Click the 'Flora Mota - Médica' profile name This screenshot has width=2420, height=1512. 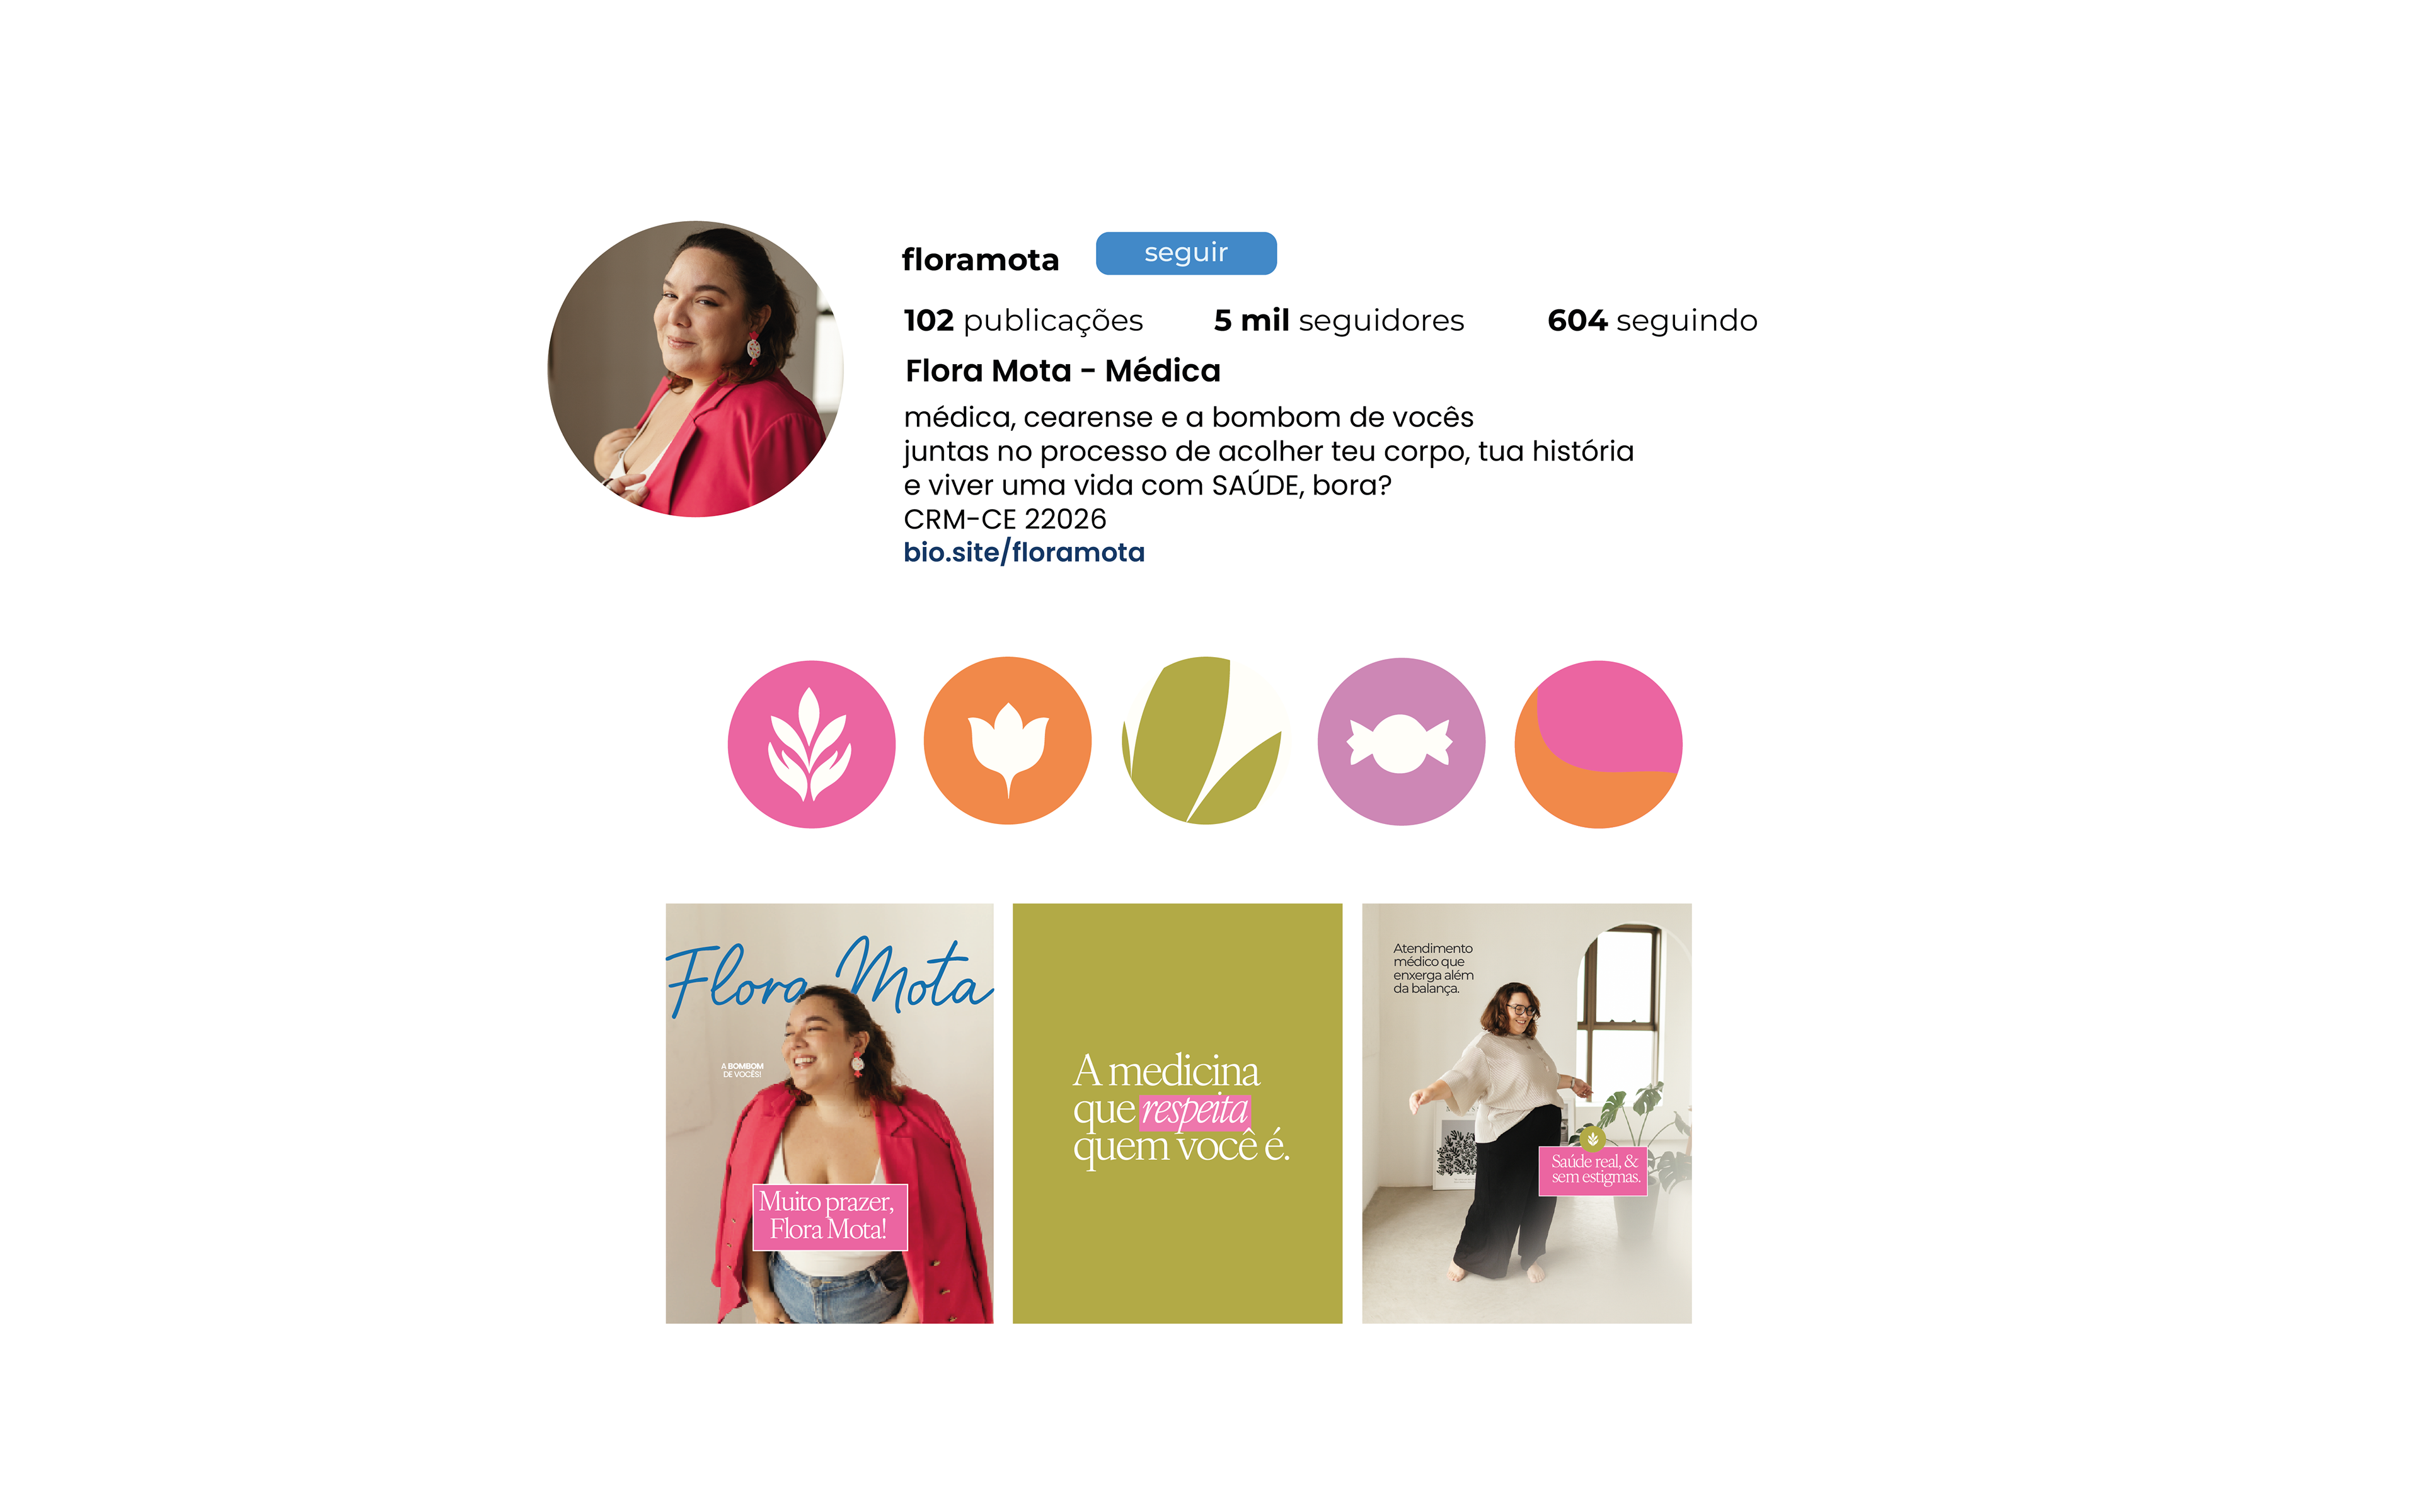coord(1063,371)
